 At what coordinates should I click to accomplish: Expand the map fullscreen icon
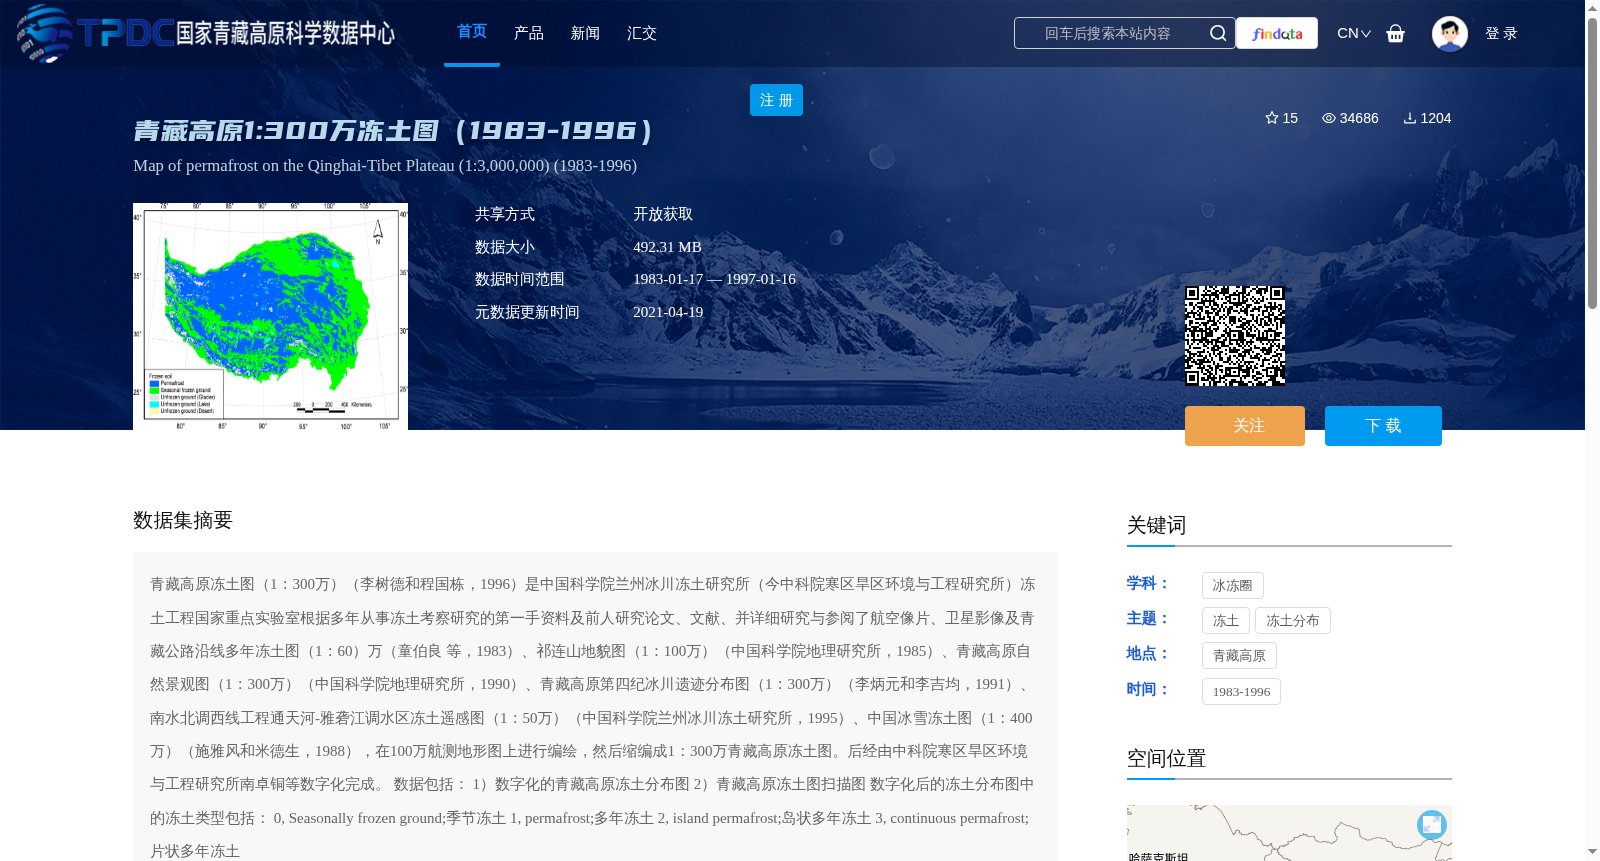click(x=1432, y=824)
